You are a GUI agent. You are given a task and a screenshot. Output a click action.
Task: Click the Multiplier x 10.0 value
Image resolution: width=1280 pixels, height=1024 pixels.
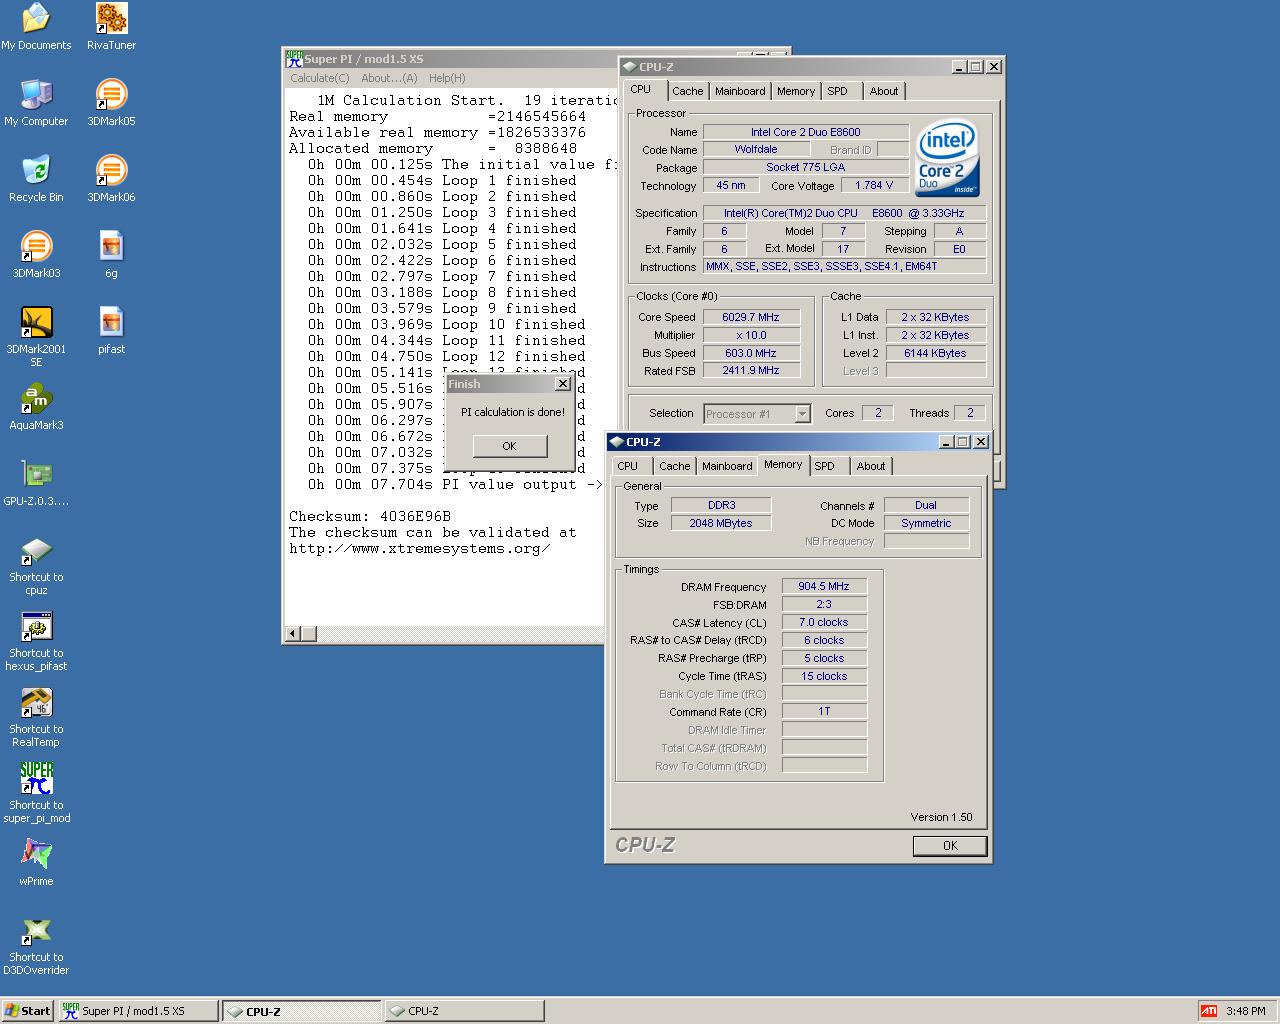(750, 335)
